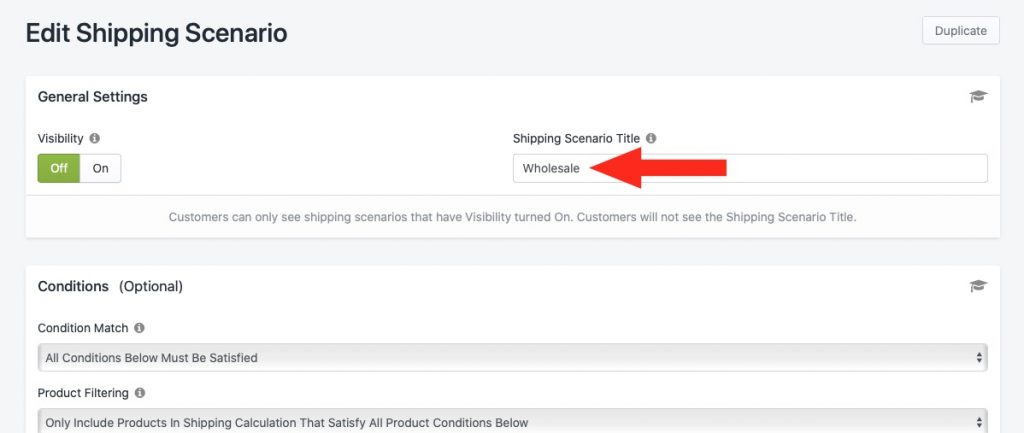Click the Shipping Scenario Title input field

pyautogui.click(x=750, y=168)
